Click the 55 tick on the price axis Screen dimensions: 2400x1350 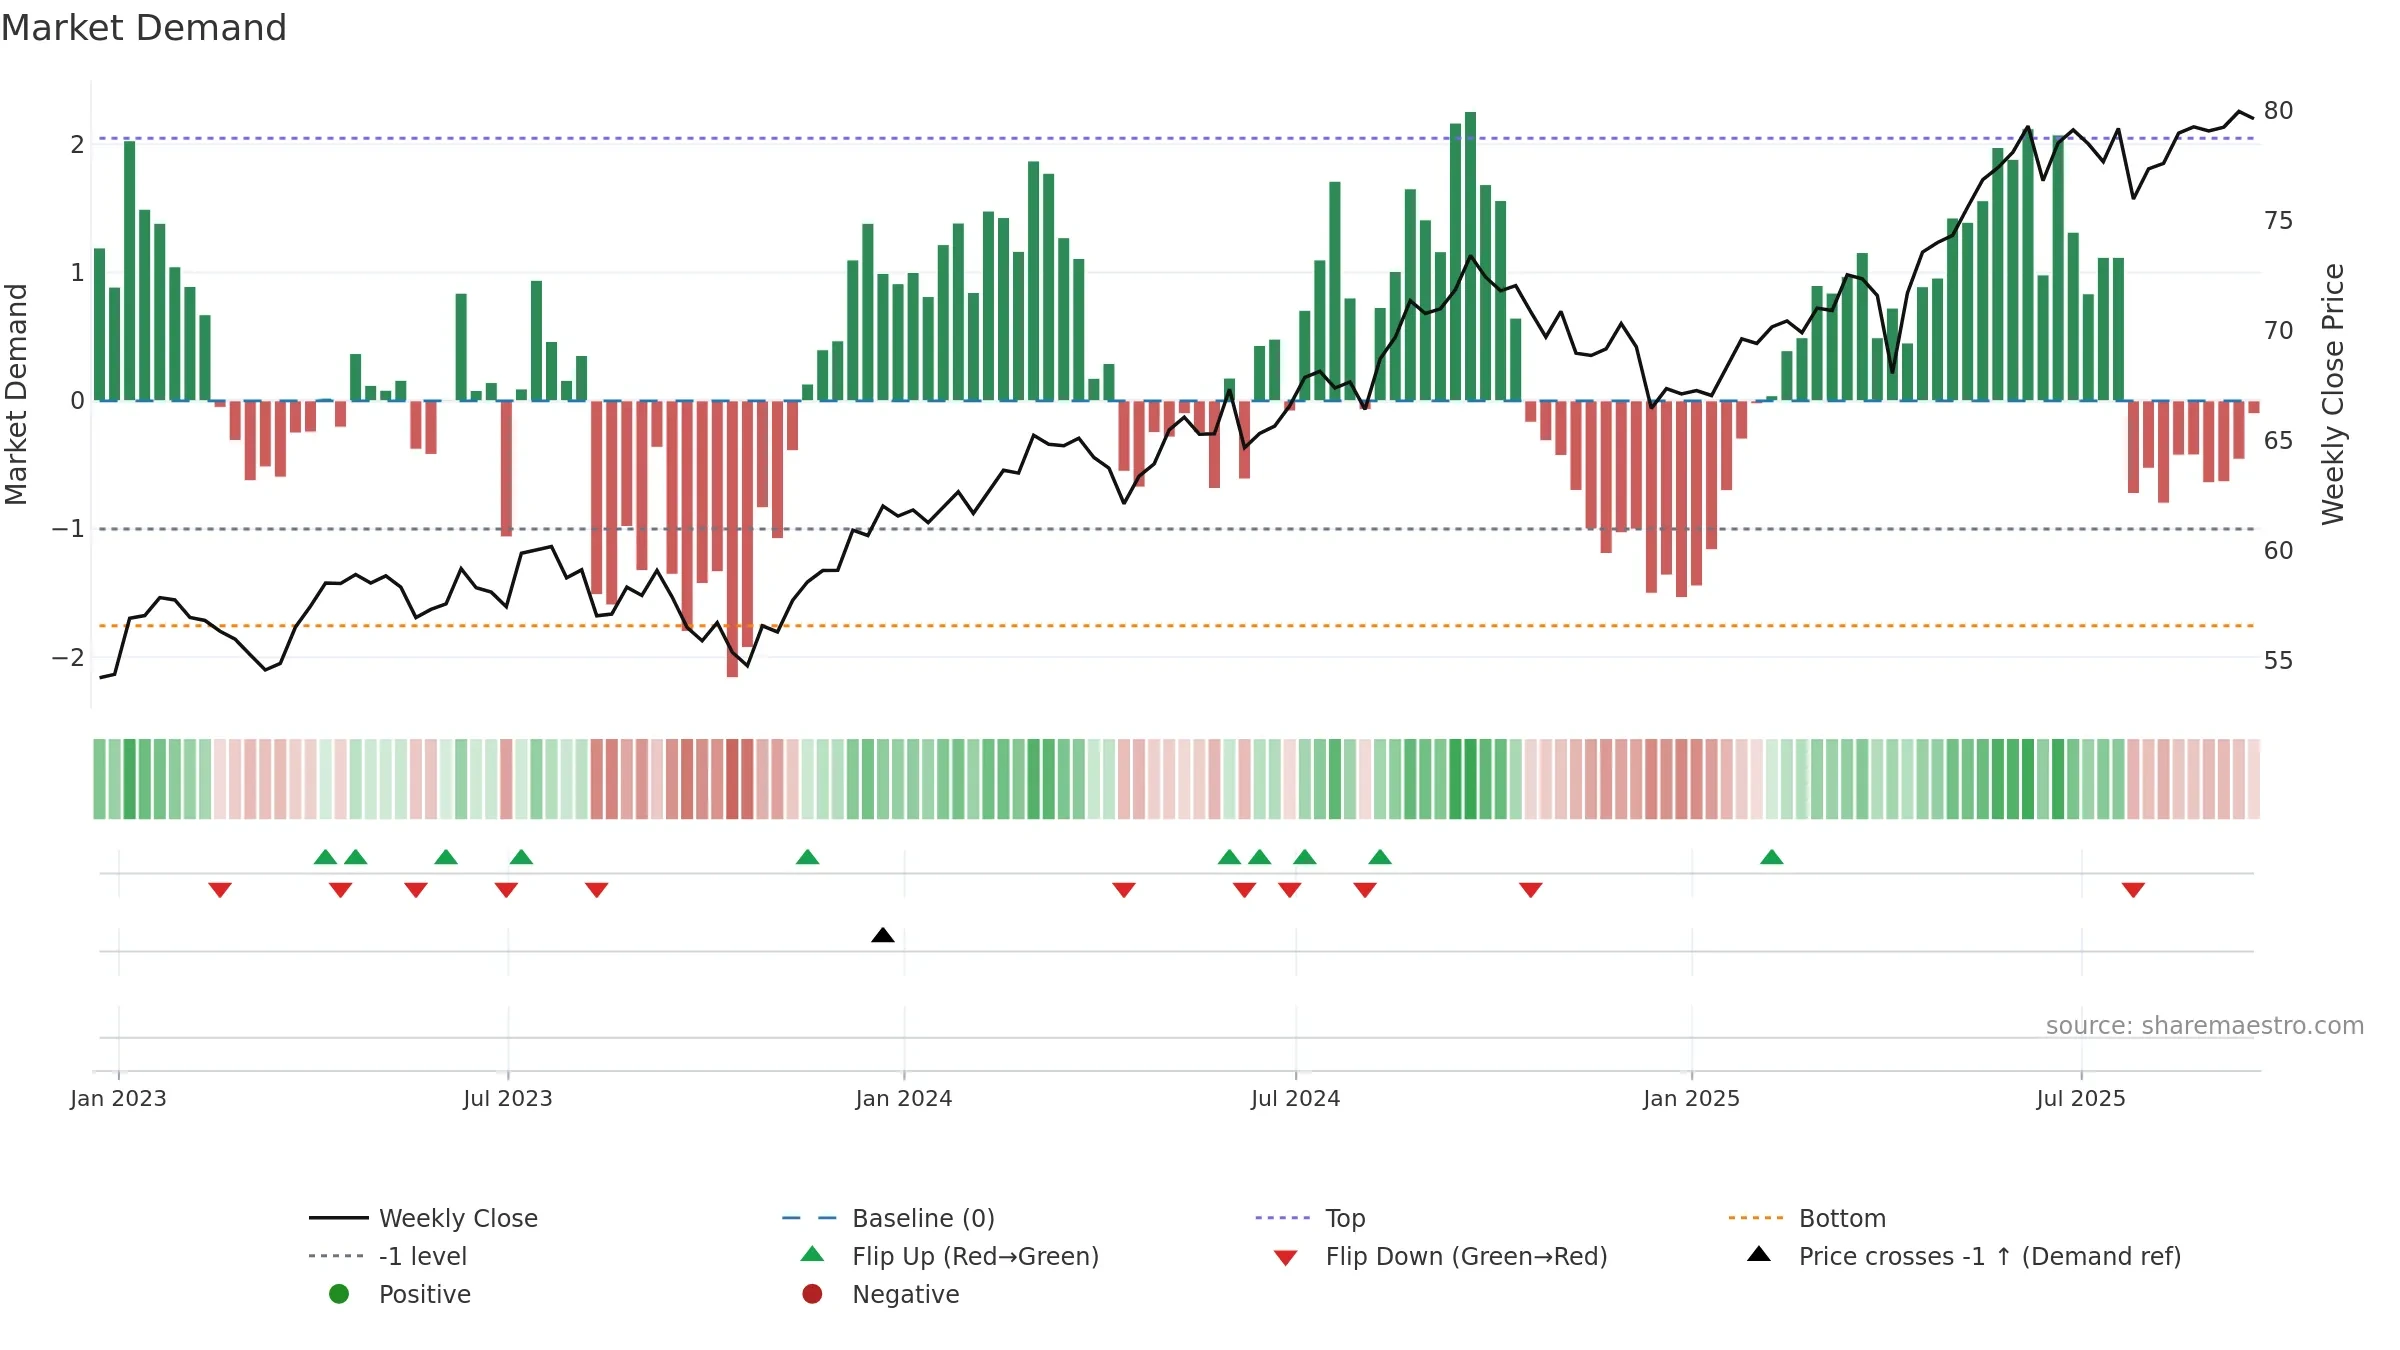pos(2278,661)
